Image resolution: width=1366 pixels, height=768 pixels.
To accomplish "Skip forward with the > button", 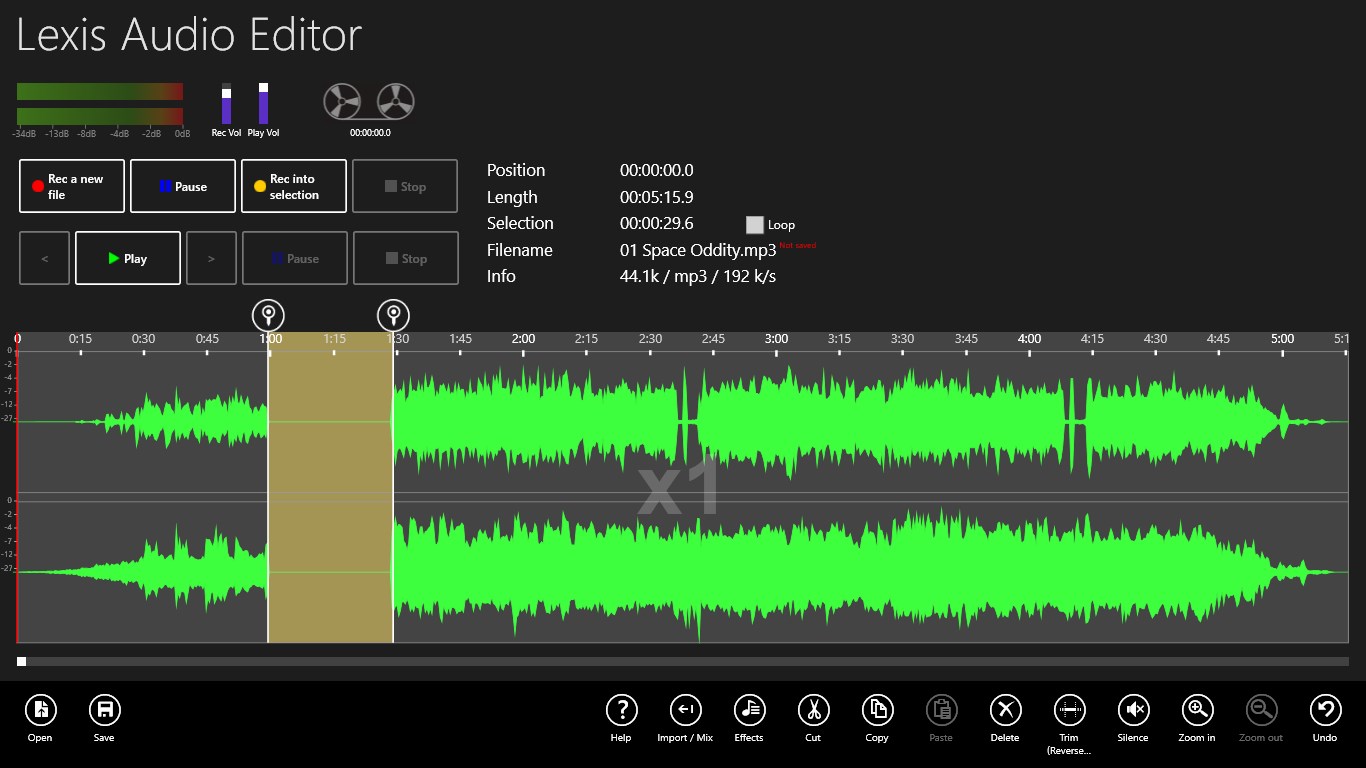I will 211,258.
